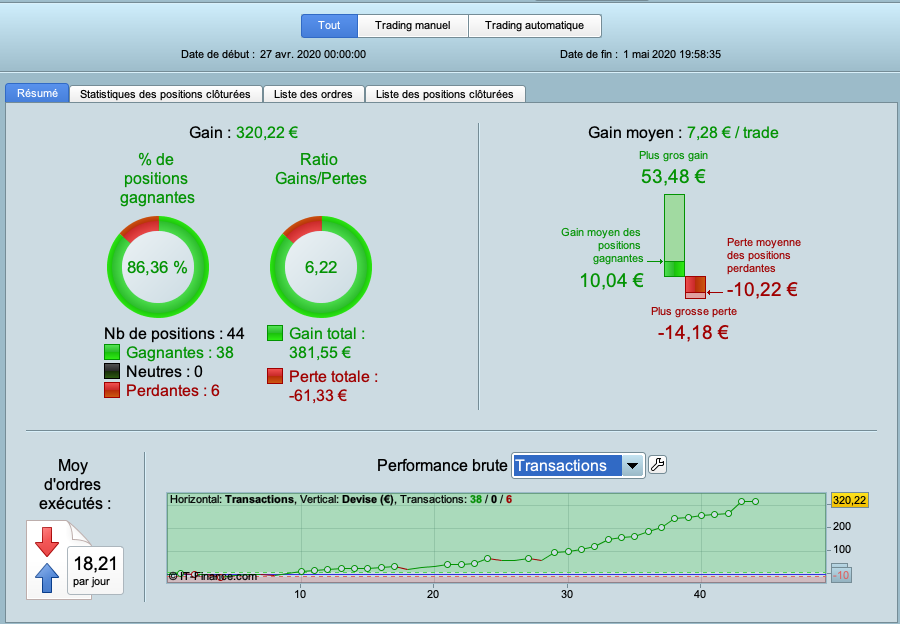This screenshot has width=900, height=624.
Task: Click the Plus gros gain value 53,48 €
Action: (673, 176)
